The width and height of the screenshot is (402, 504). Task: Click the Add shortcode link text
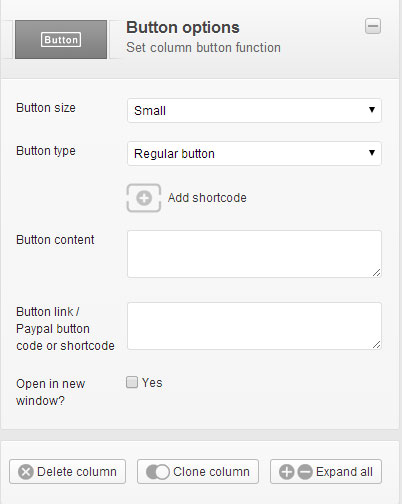(207, 198)
